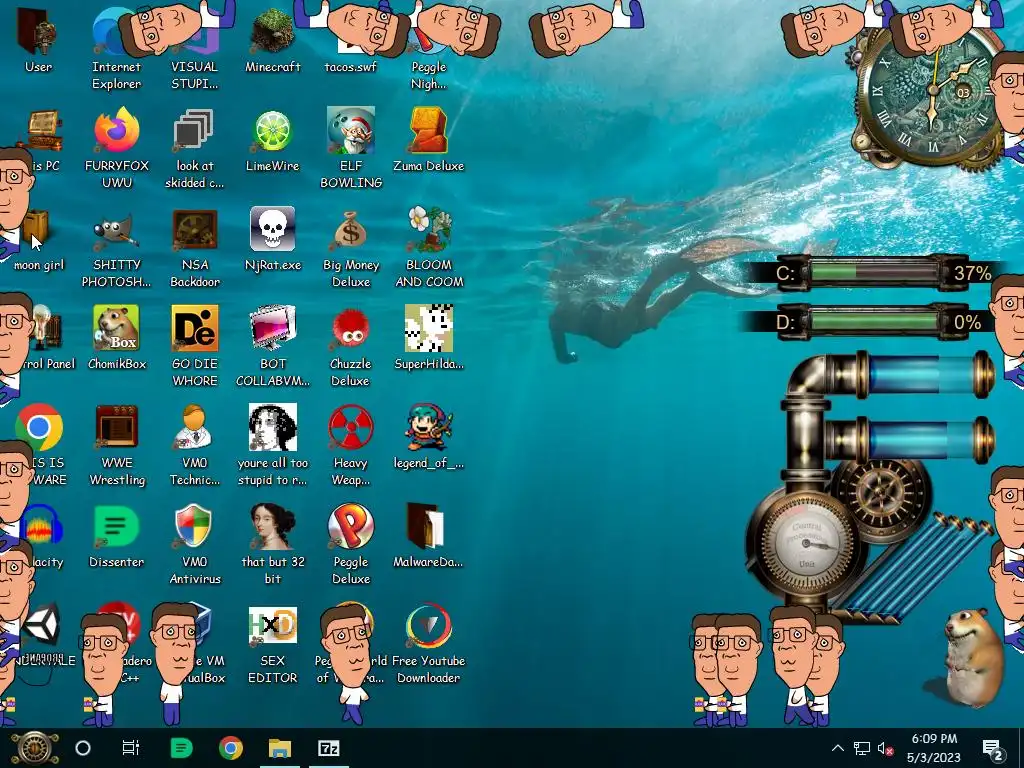The image size is (1024, 768).
Task: Click the D: drive usage bar
Action: (x=874, y=322)
